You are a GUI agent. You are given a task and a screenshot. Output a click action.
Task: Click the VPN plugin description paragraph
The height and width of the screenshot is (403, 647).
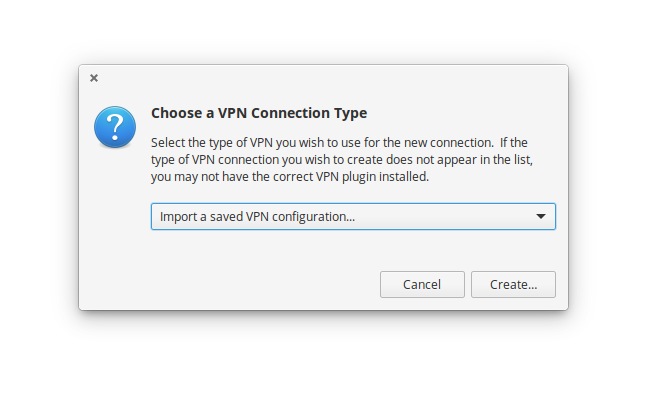coord(342,160)
